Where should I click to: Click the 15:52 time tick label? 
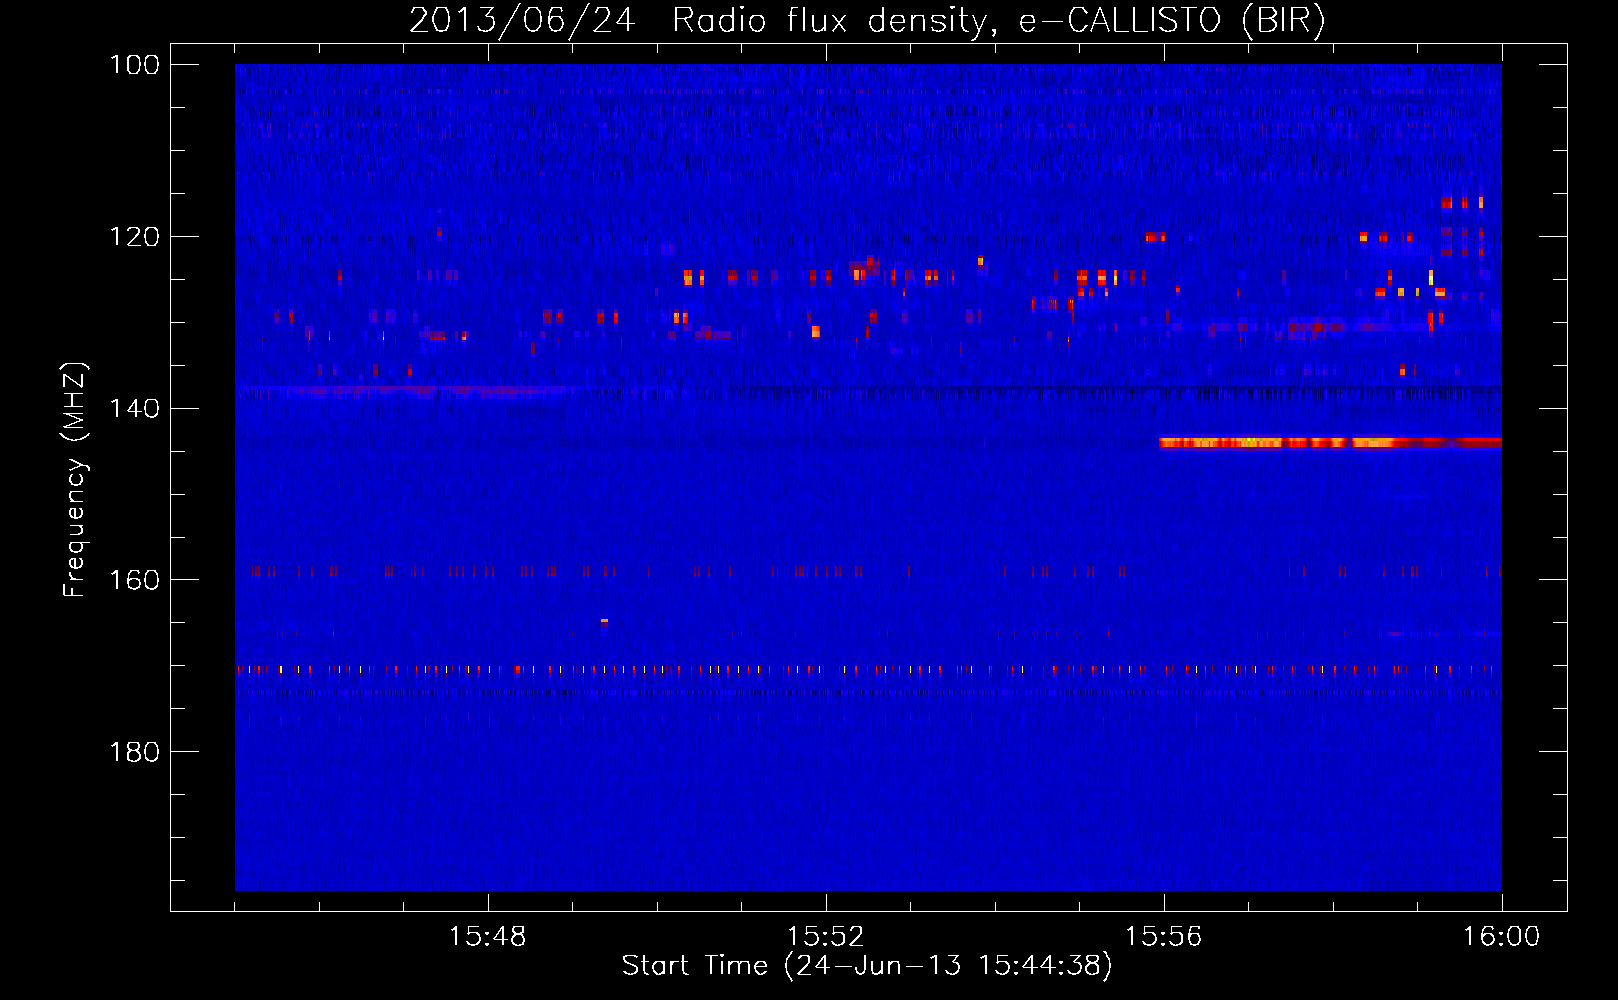(825, 937)
